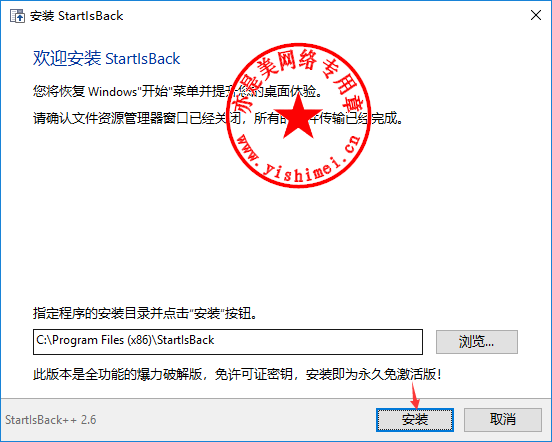Open the 浏览... browse folder dialog

pyautogui.click(x=477, y=341)
